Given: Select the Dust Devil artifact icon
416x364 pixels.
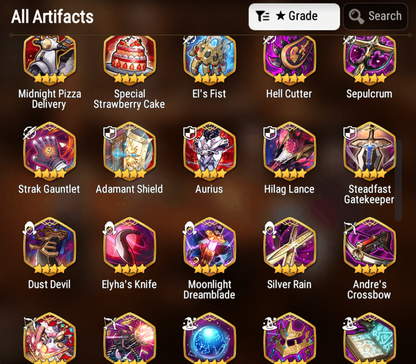Looking at the screenshot, I should tap(49, 246).
